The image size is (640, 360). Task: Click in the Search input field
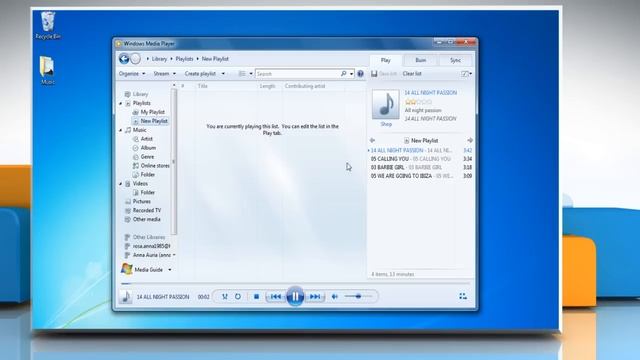tap(298, 74)
